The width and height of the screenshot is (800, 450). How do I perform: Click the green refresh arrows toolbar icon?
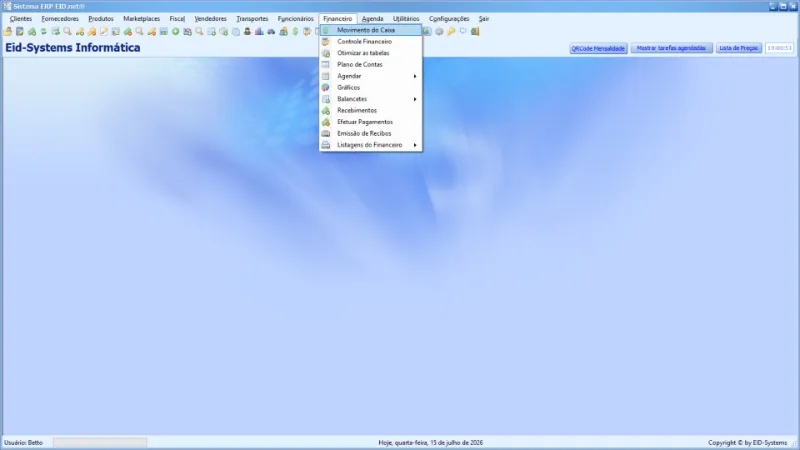pyautogui.click(x=44, y=32)
